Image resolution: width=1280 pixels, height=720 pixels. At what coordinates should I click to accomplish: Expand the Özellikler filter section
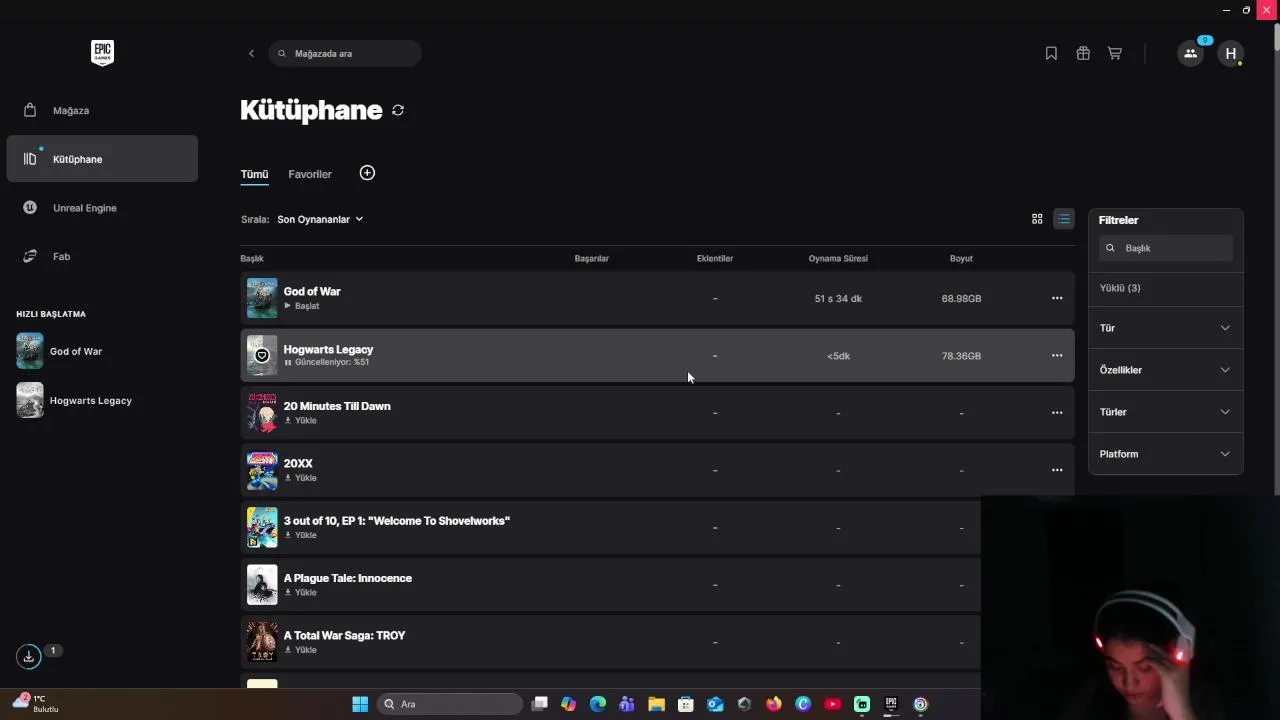(x=1165, y=370)
